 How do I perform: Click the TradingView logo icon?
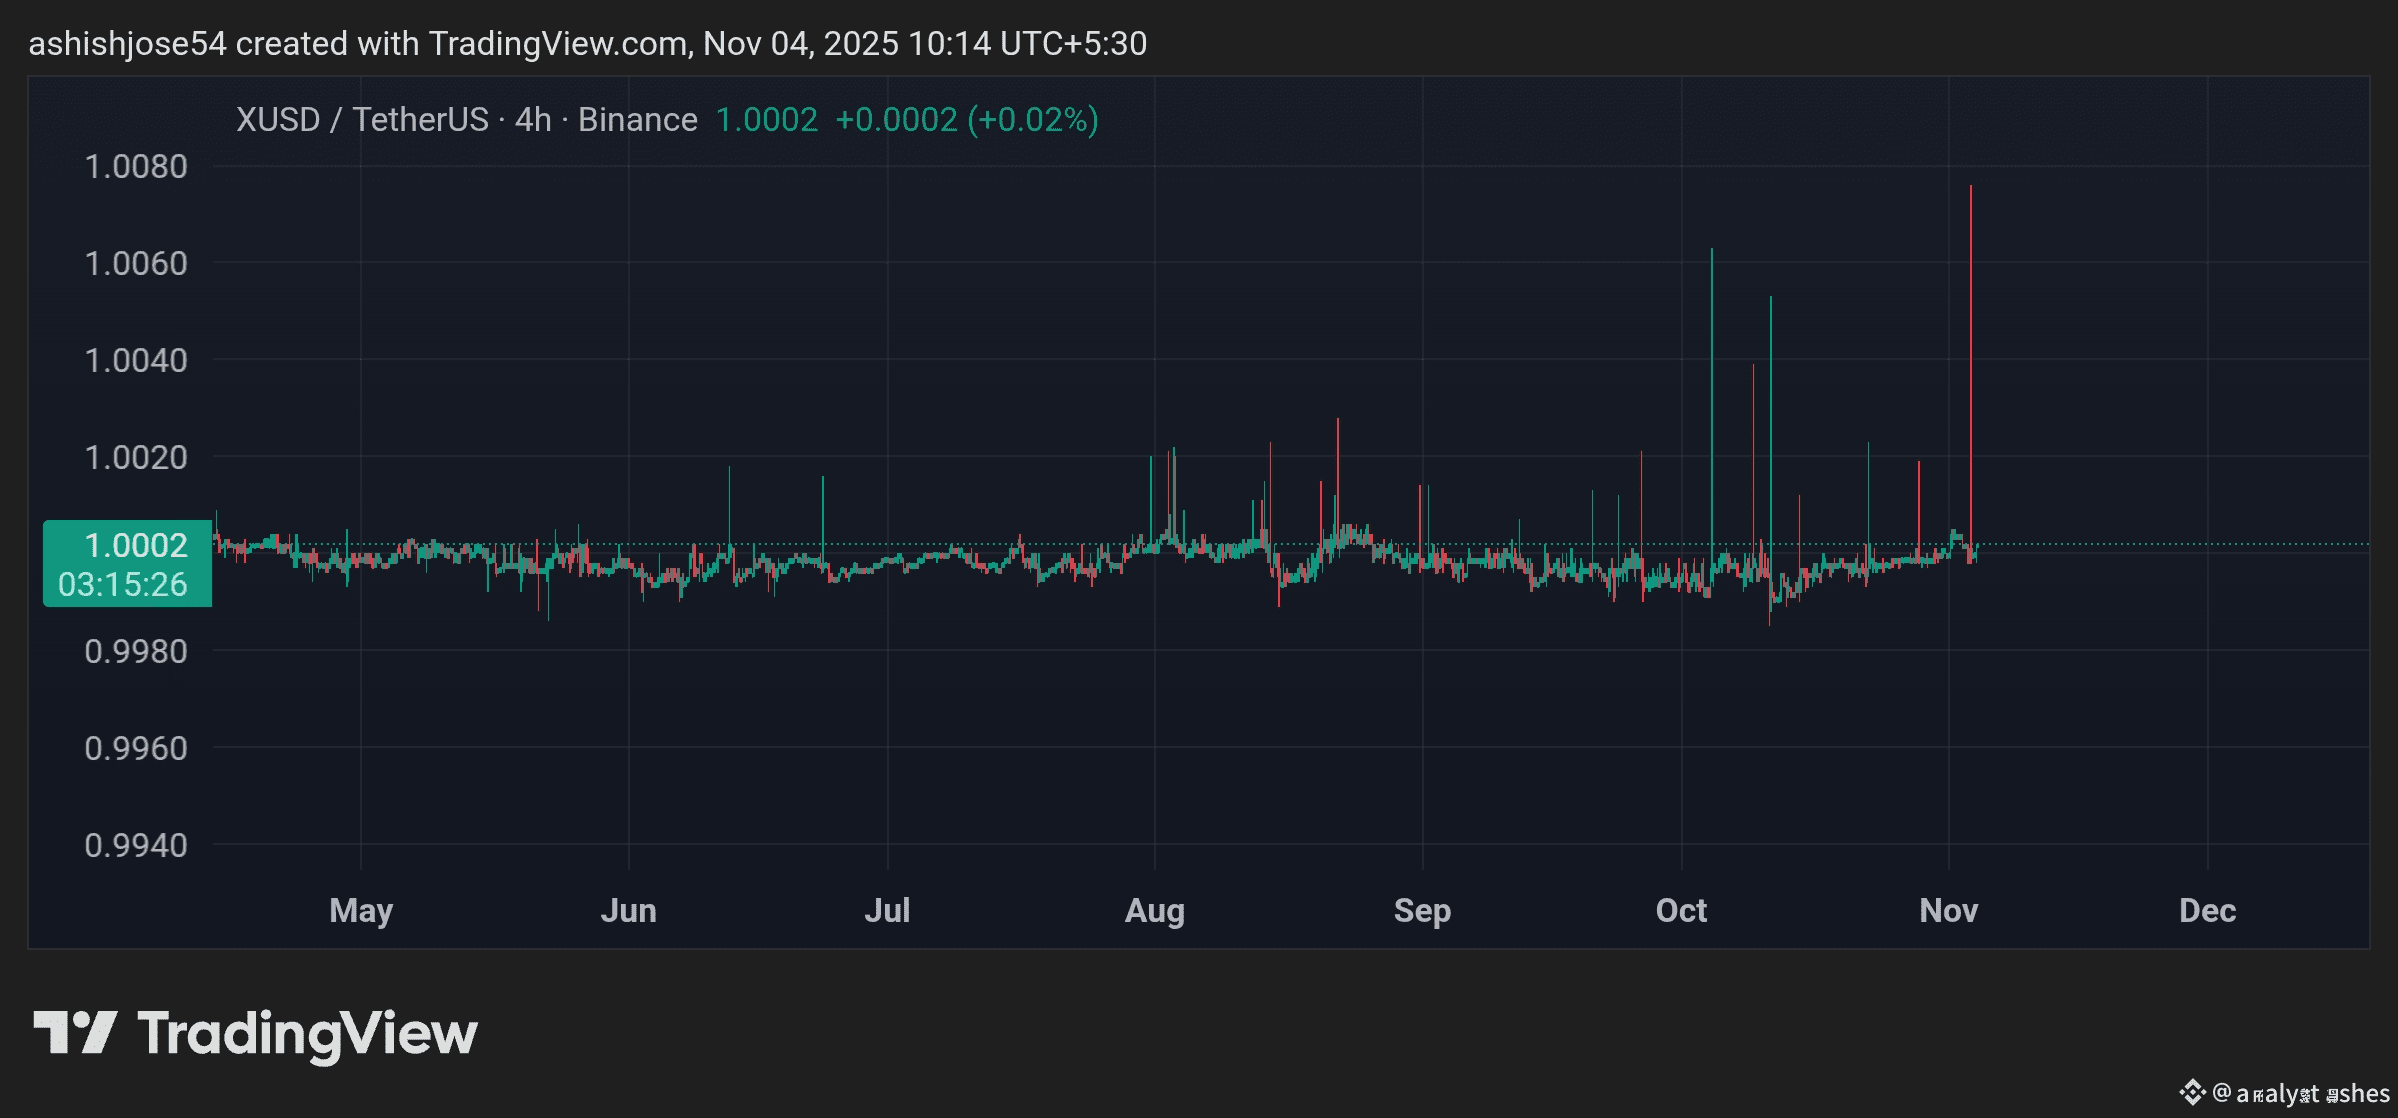pyautogui.click(x=75, y=1032)
